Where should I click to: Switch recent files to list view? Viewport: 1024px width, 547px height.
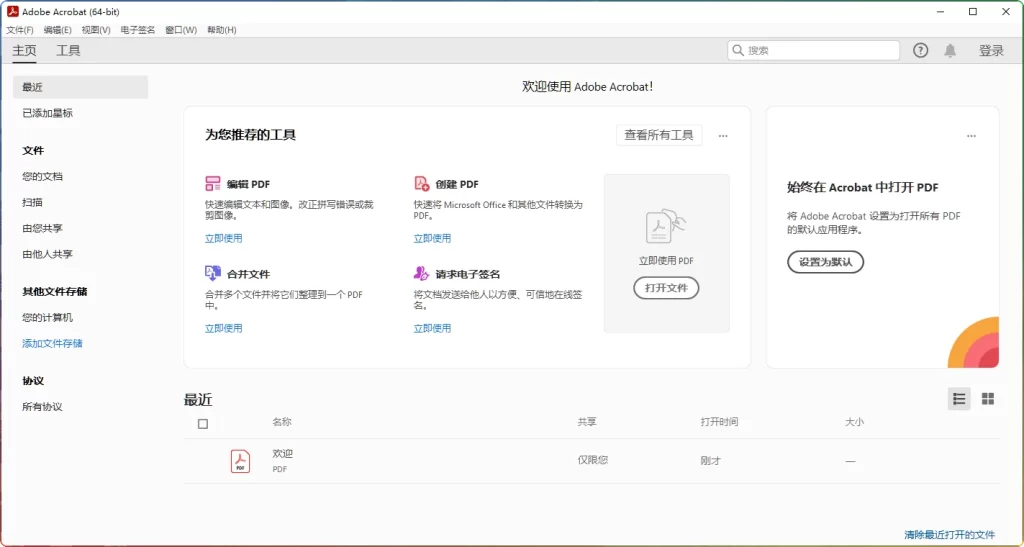959,399
